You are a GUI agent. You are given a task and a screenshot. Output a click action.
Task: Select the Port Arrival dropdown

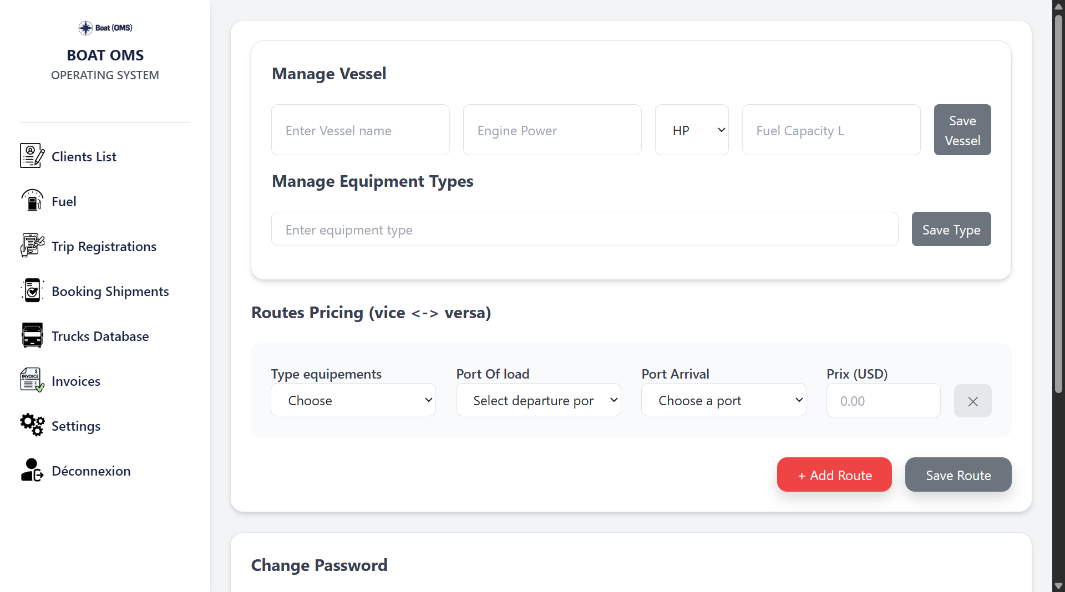(x=723, y=400)
